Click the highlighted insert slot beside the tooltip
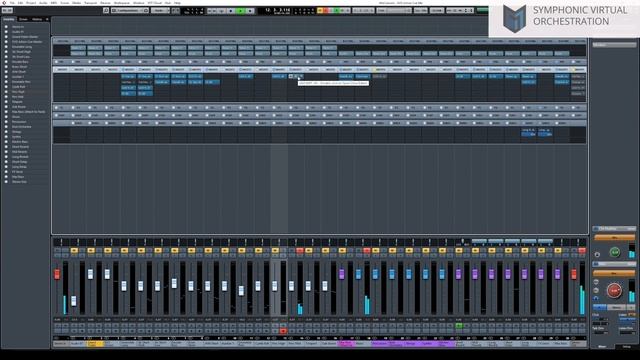 point(297,76)
